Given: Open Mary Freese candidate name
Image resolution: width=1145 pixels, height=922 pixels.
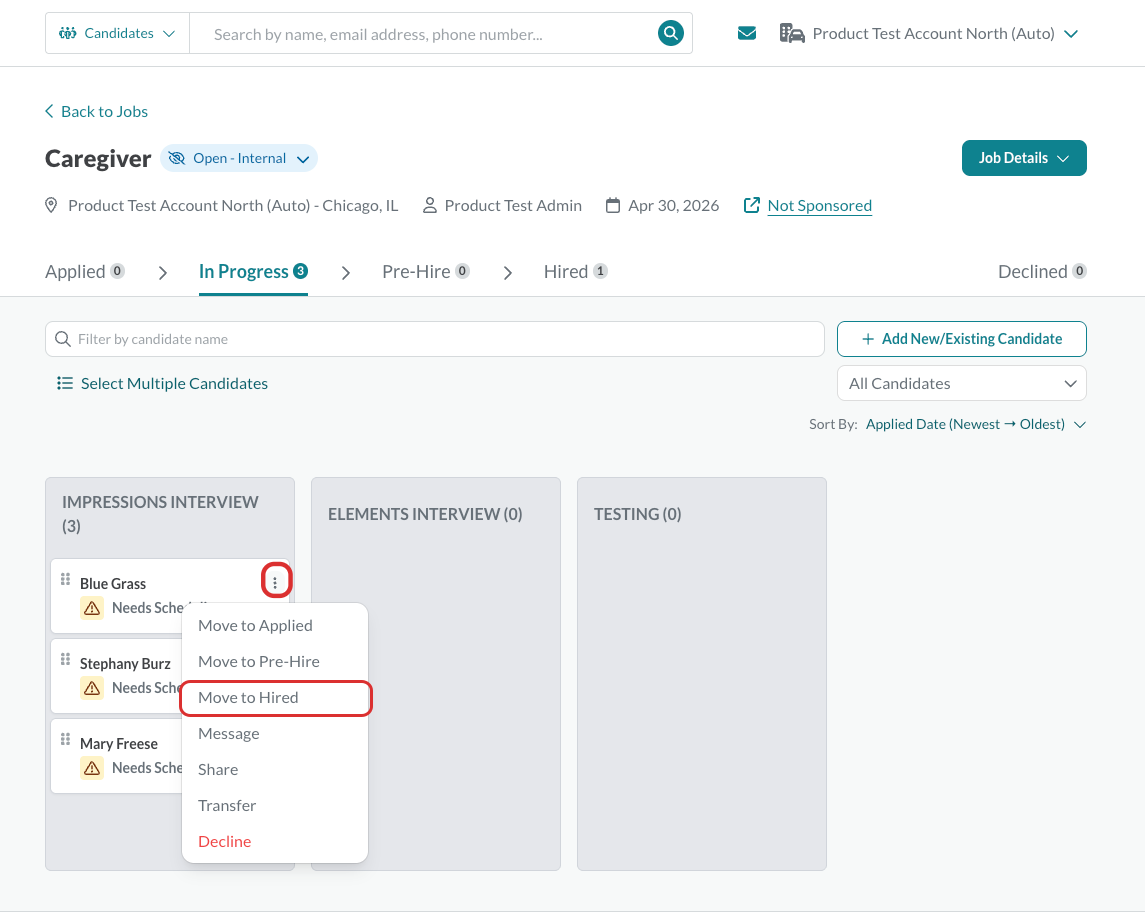Looking at the screenshot, I should (119, 743).
